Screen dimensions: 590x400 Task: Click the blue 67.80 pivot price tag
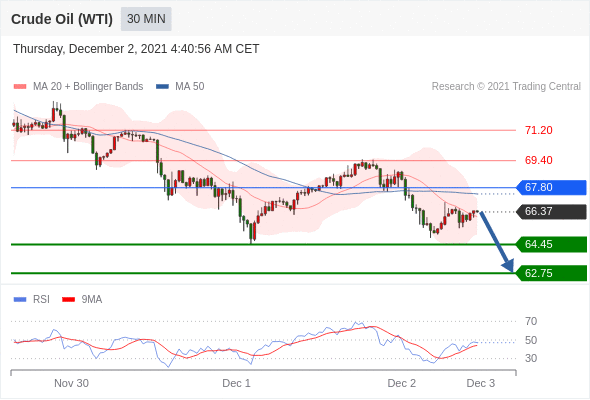(x=550, y=187)
